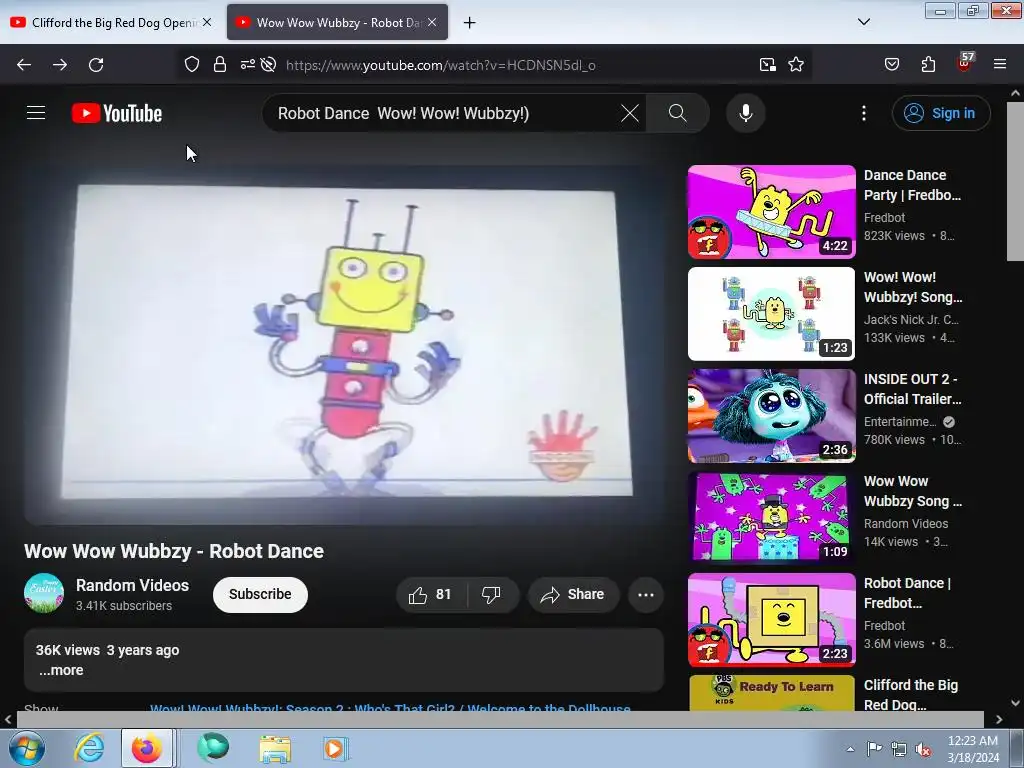This screenshot has width=1024, height=768.
Task: Open INSIDE OUT 2 Official Trailer thumbnail
Action: (x=771, y=415)
